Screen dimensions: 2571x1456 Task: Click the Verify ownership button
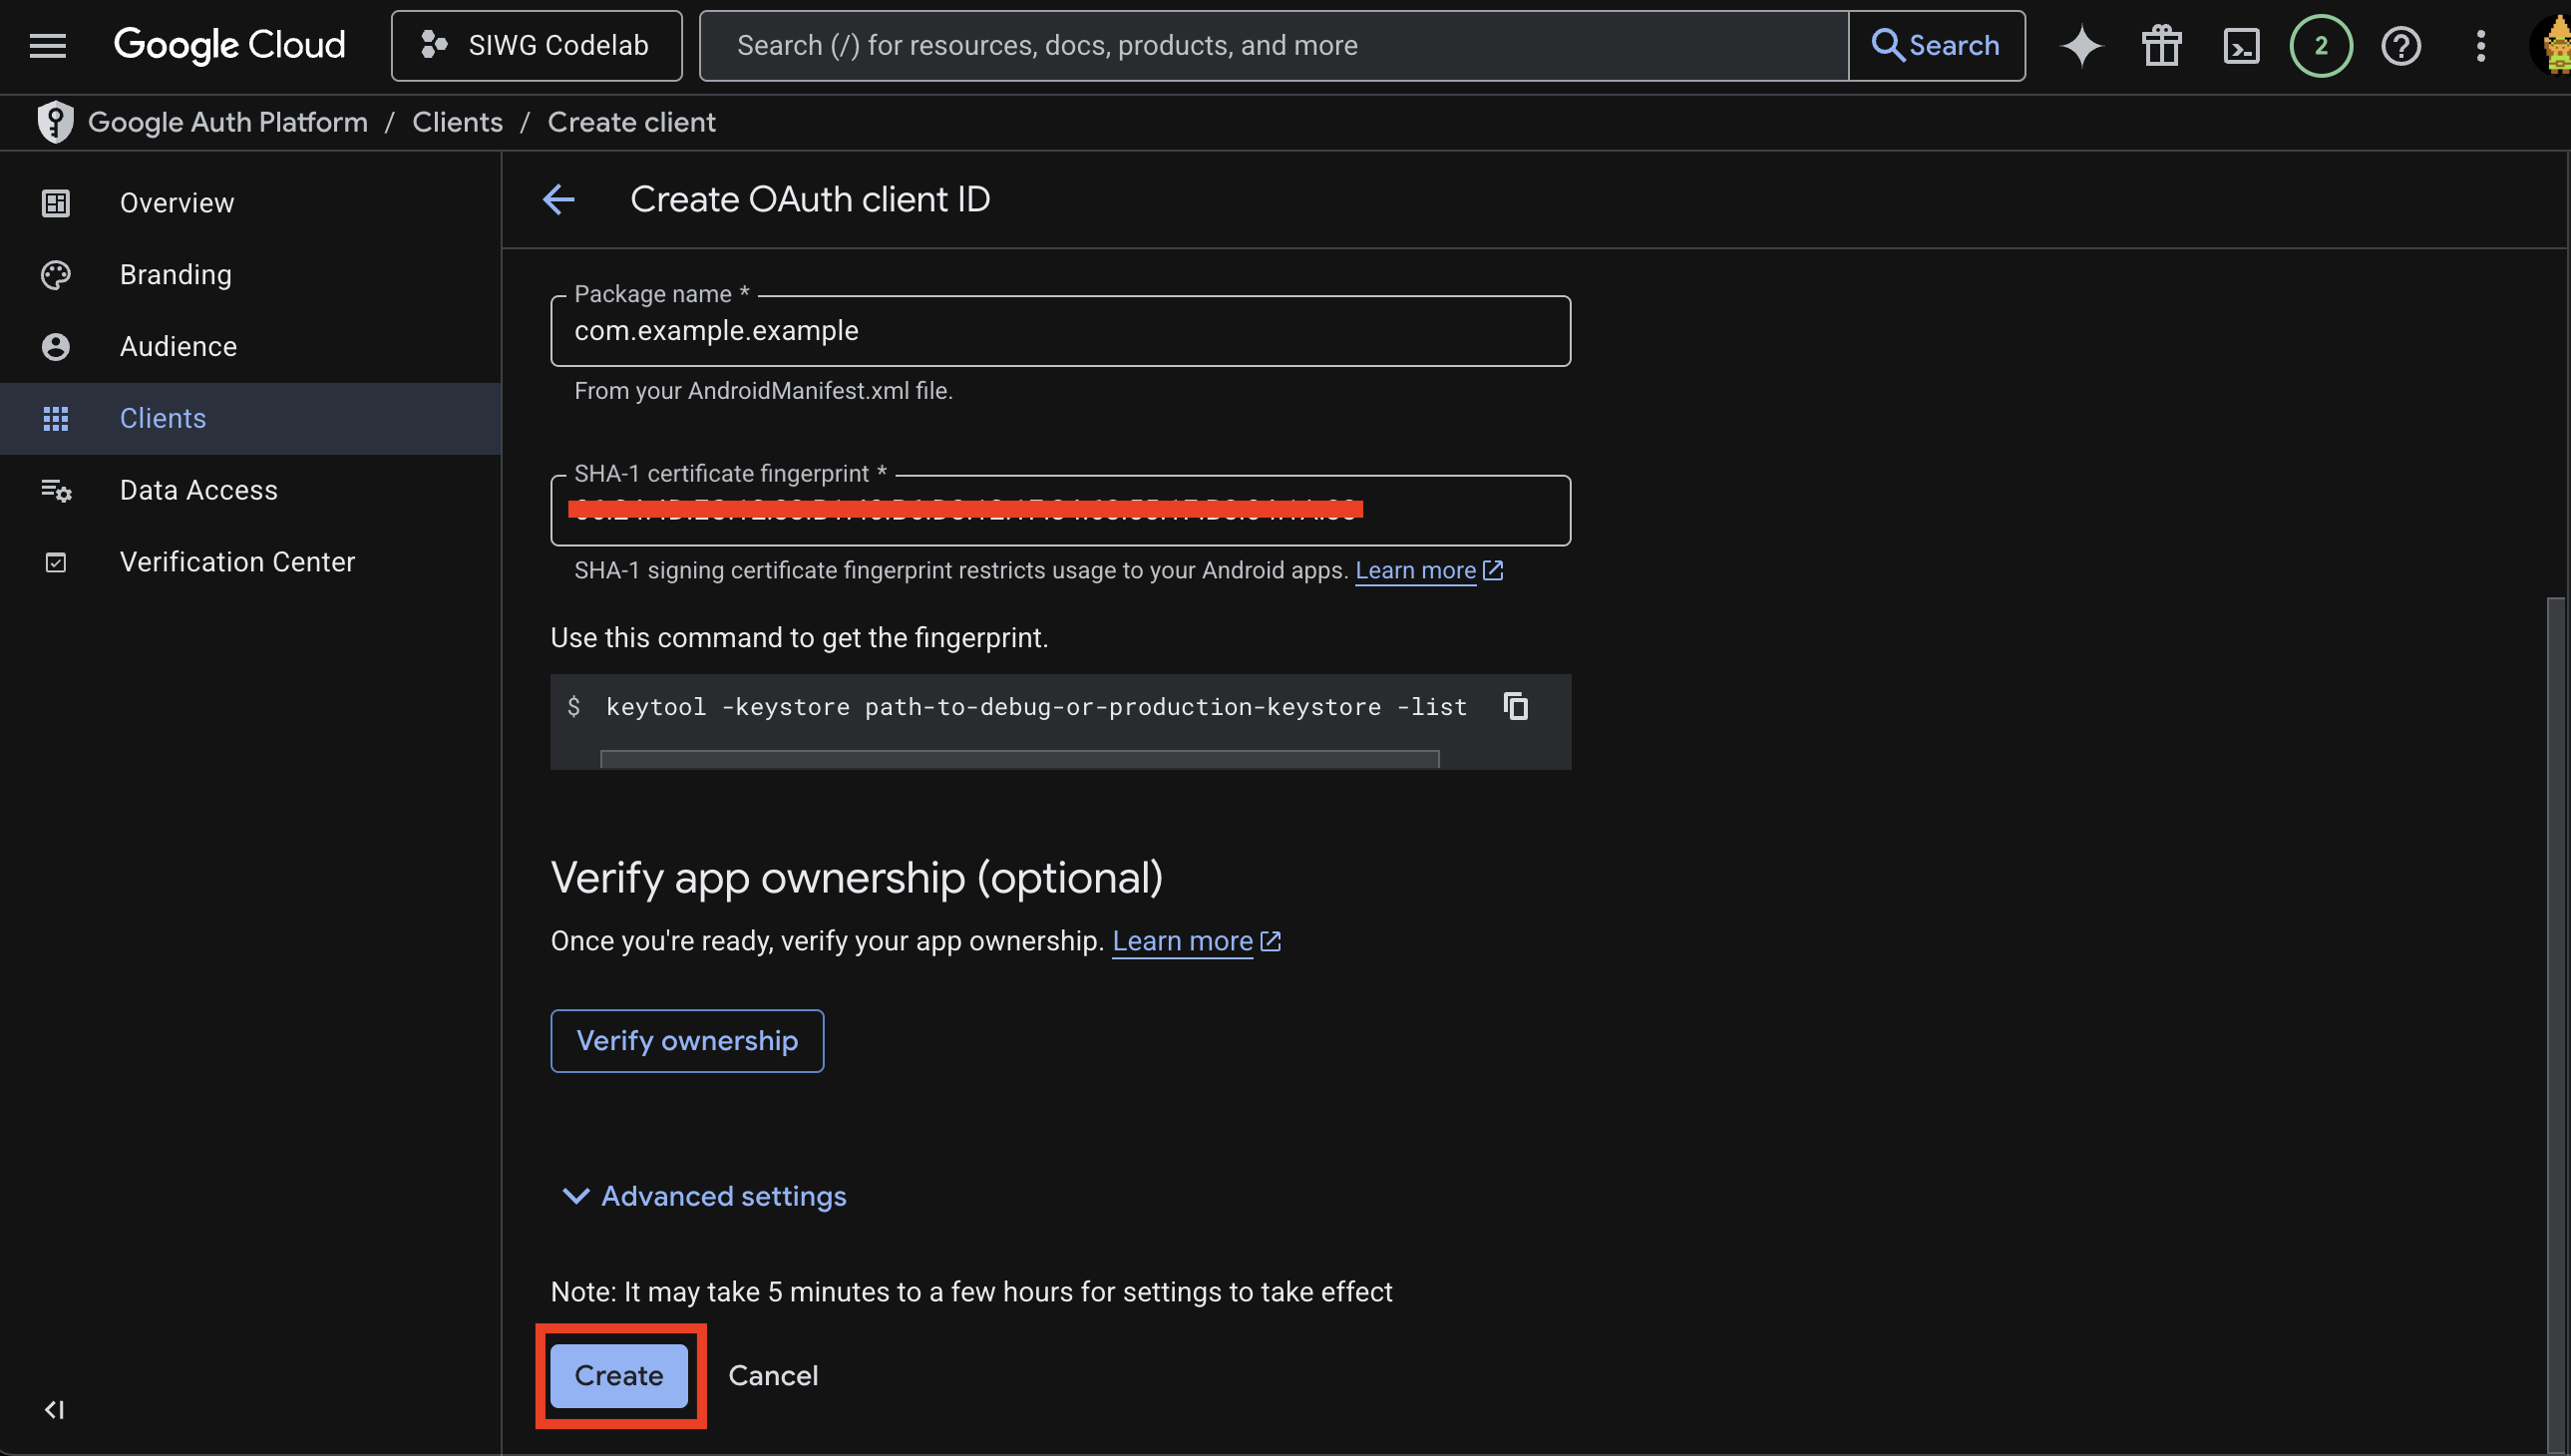click(x=687, y=1040)
